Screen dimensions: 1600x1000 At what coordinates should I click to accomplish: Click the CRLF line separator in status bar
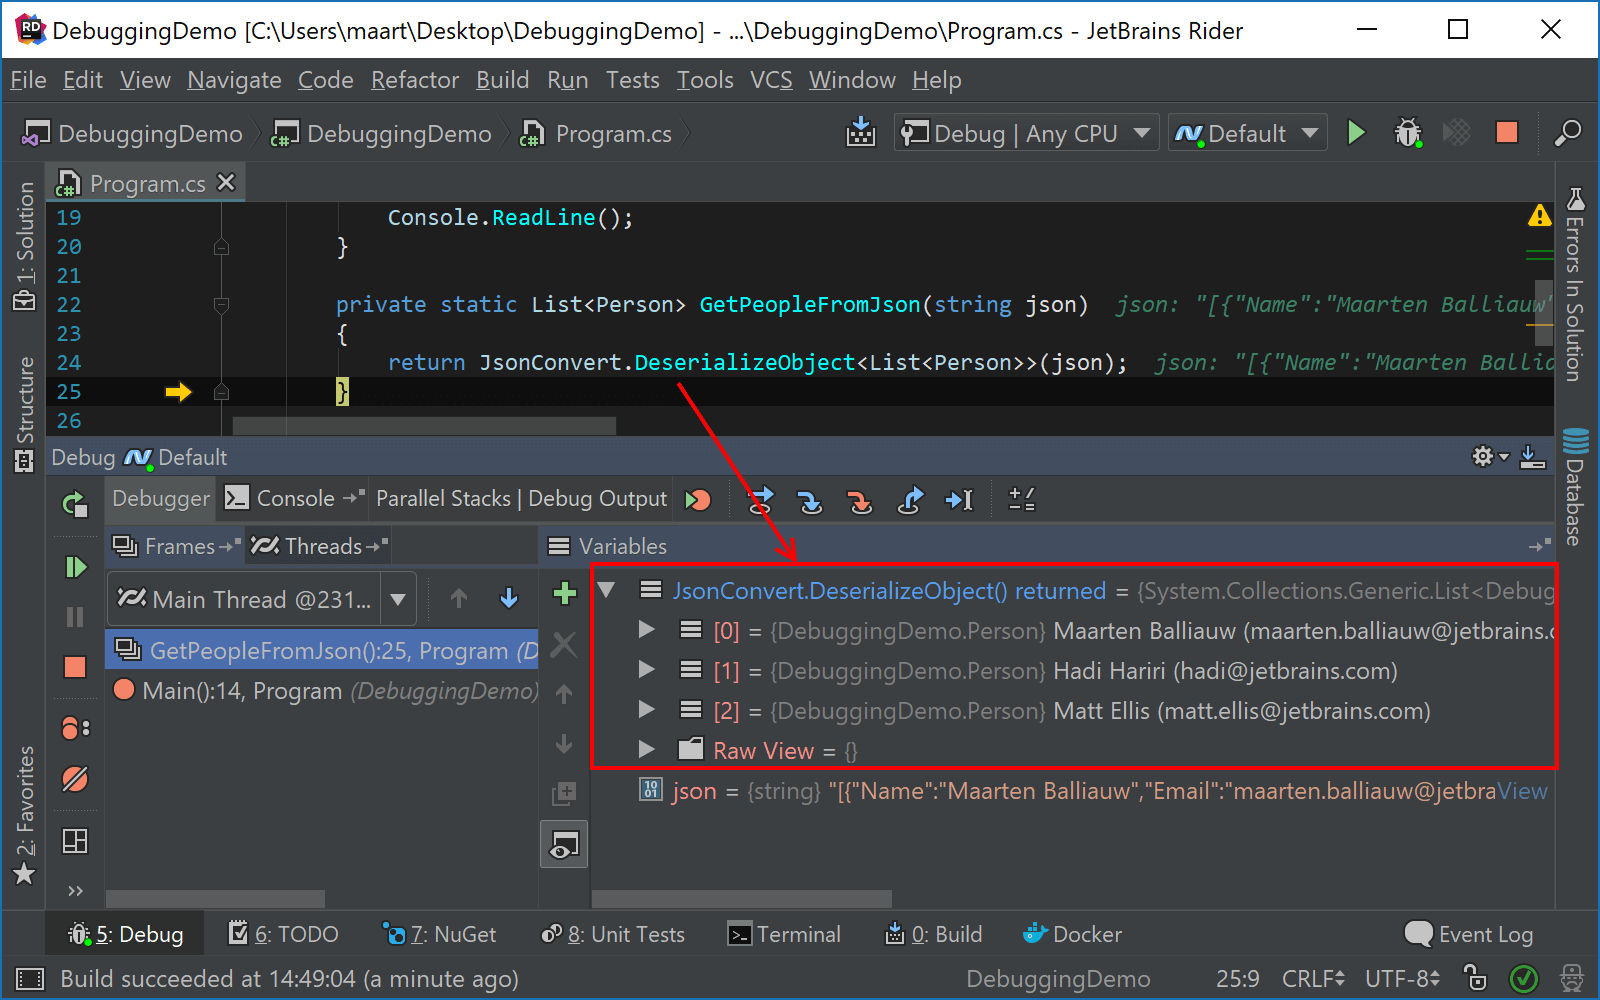point(1313,978)
